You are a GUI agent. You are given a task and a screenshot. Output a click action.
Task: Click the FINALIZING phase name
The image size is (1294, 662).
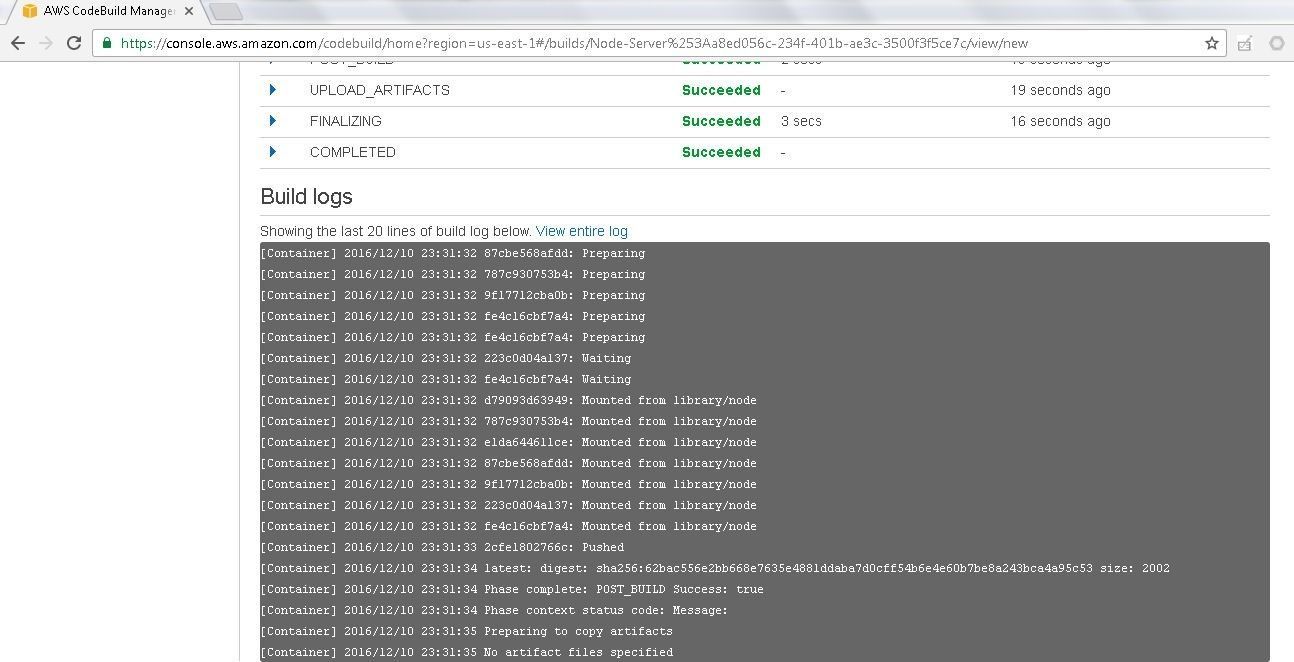point(346,121)
